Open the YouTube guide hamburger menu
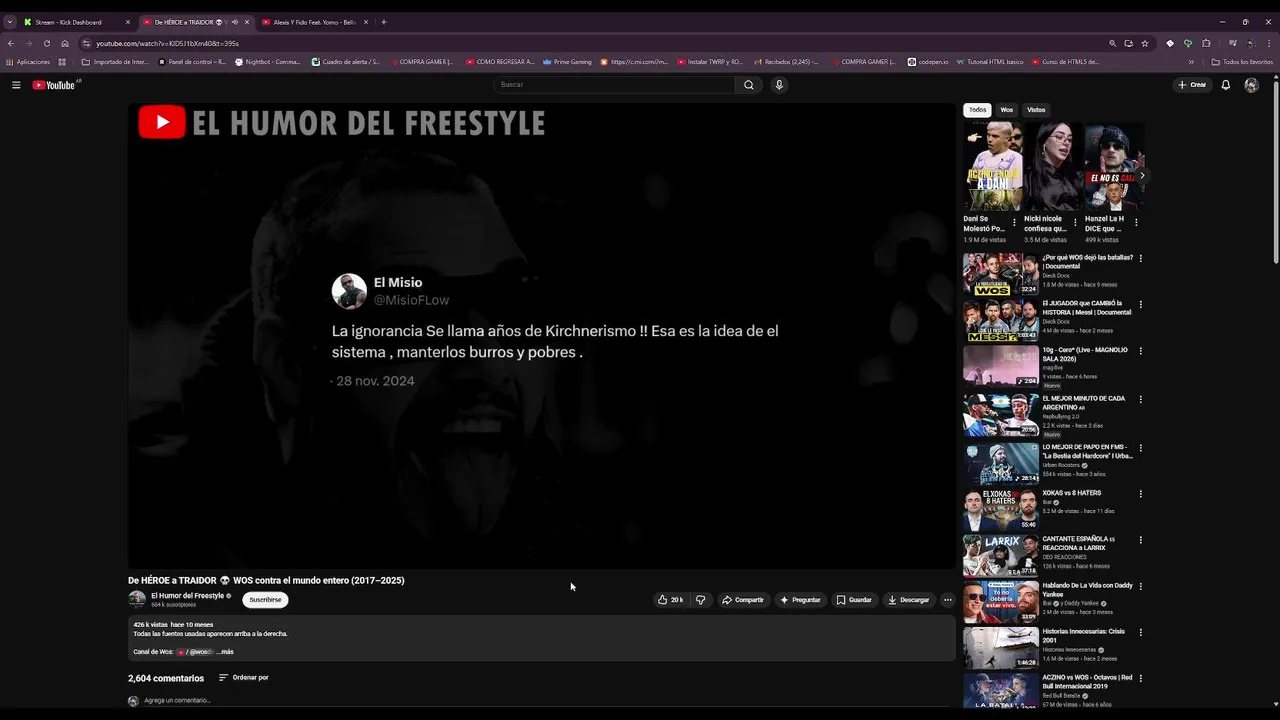This screenshot has width=1280, height=720. tap(16, 85)
